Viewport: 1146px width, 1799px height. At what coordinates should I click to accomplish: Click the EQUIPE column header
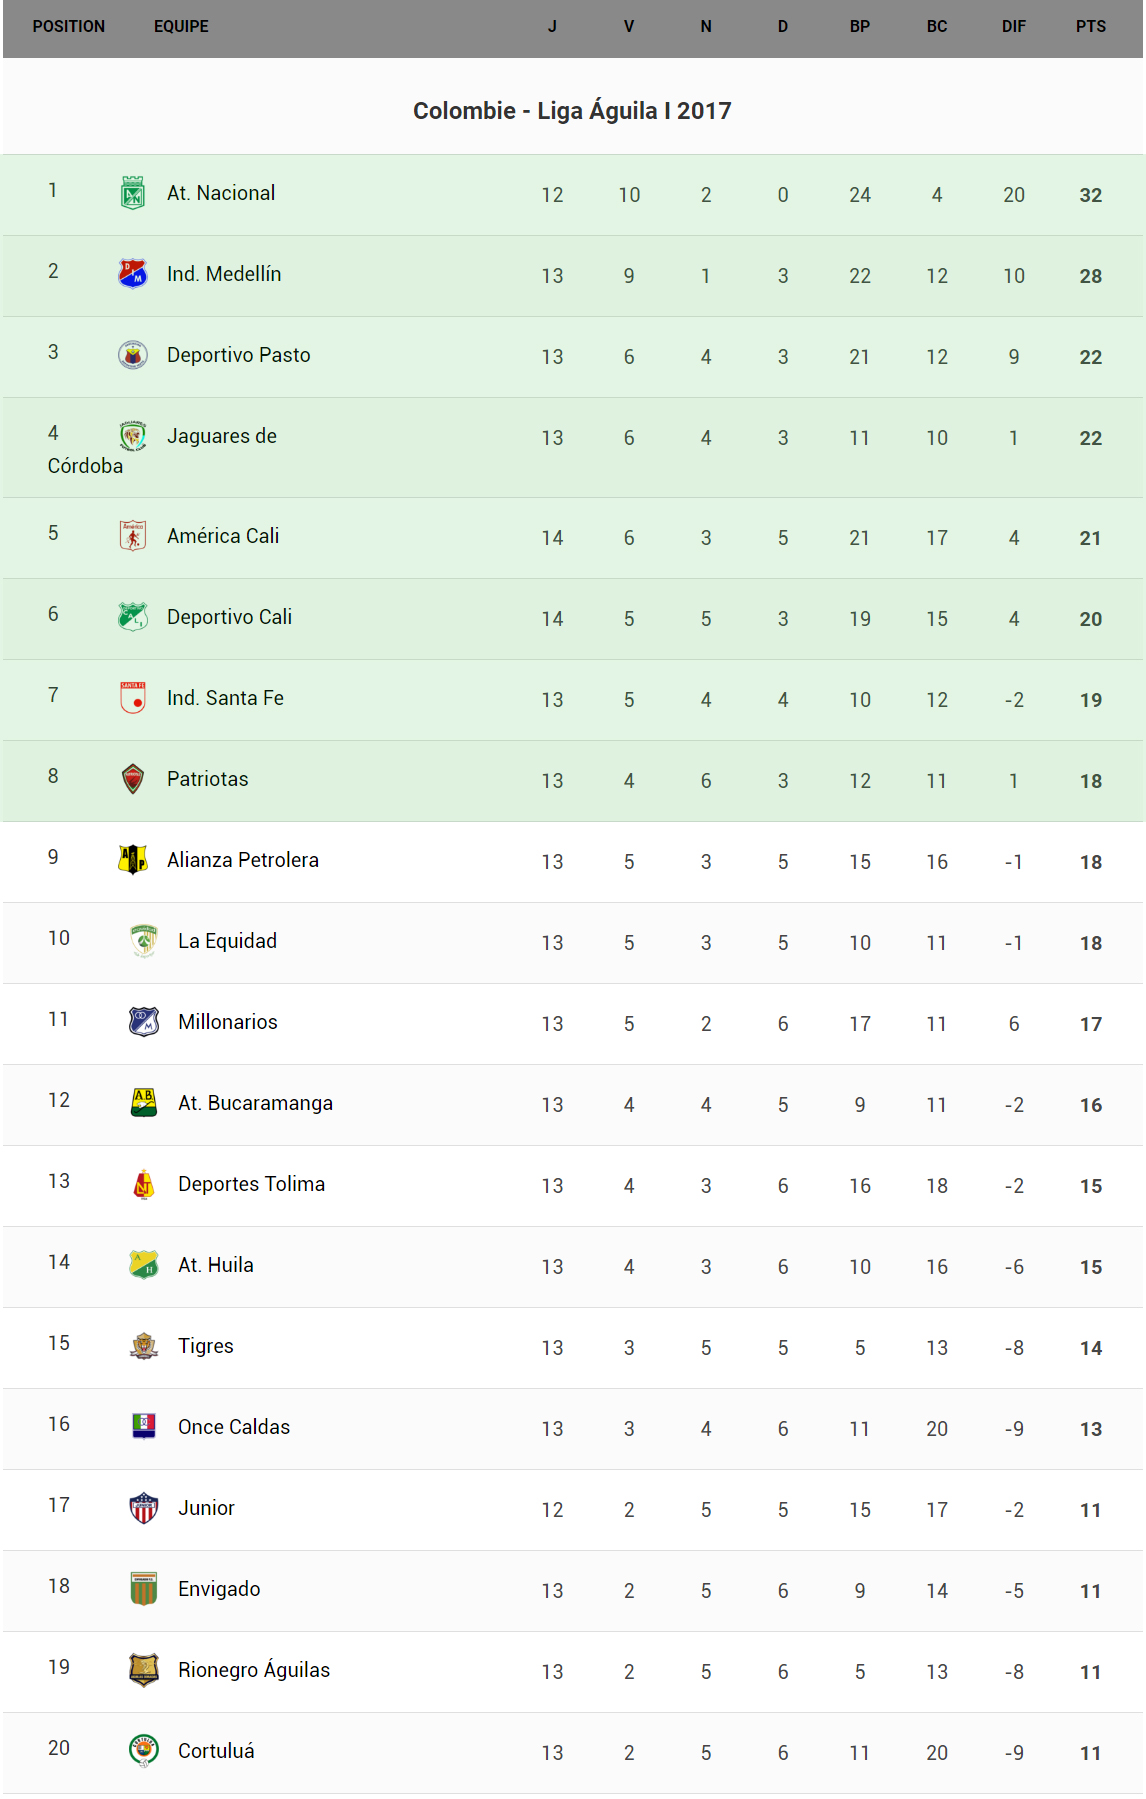(181, 27)
